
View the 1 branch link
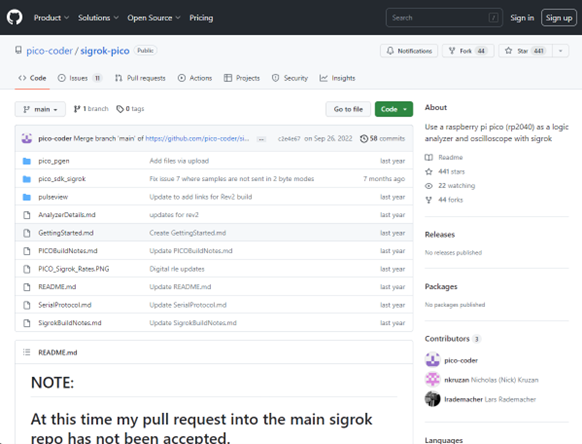tap(91, 109)
